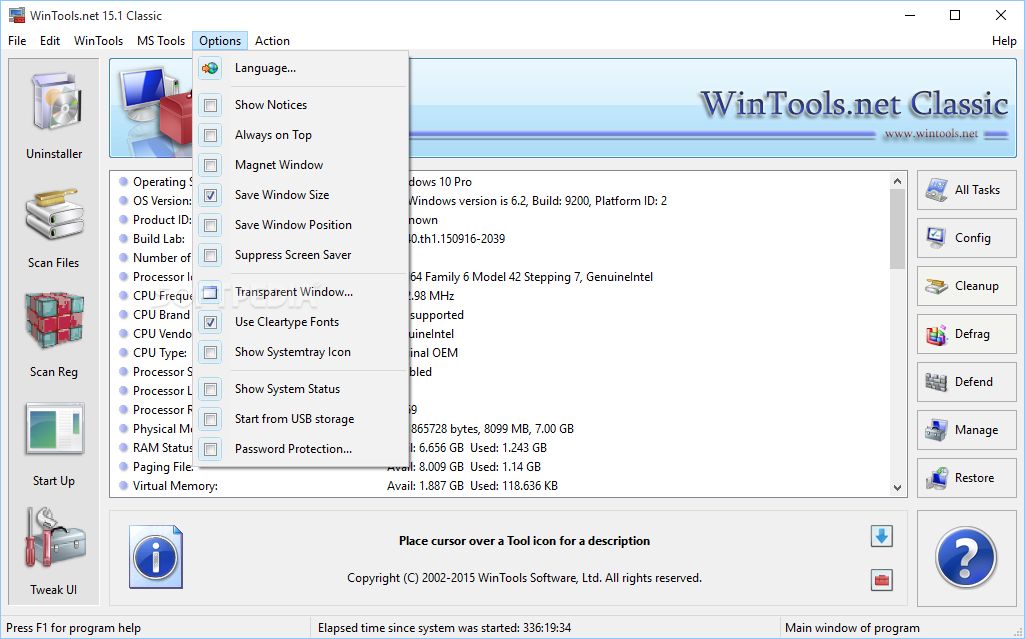1025x639 pixels.
Task: Uncheck Save Window Size option
Action: point(210,195)
